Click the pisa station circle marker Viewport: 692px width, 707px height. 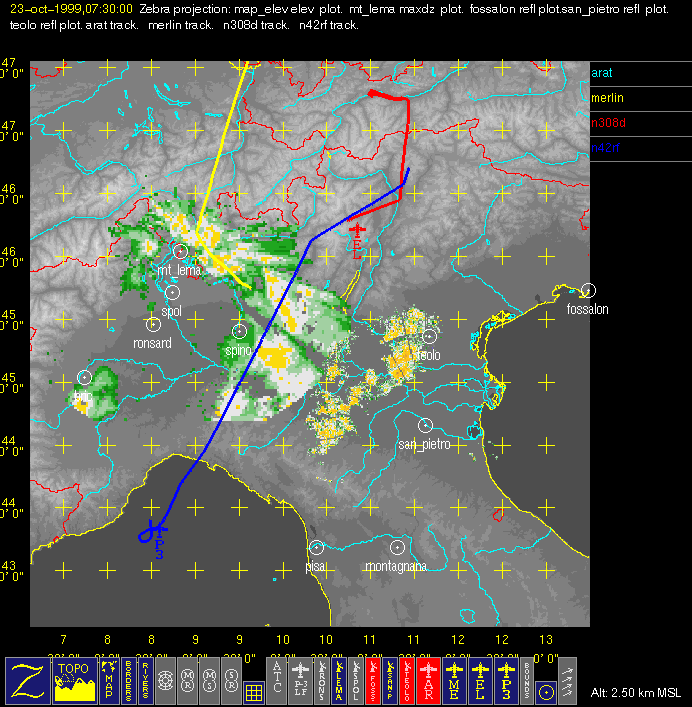pos(316,547)
